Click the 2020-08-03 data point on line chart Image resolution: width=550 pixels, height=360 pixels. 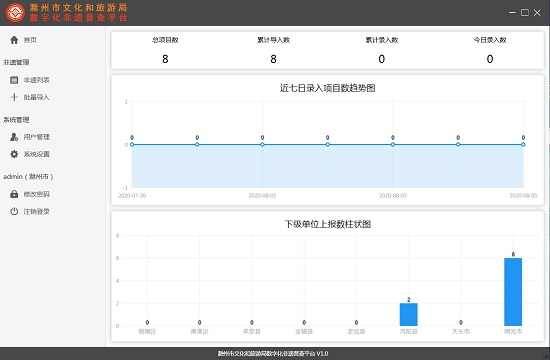[x=393, y=145]
